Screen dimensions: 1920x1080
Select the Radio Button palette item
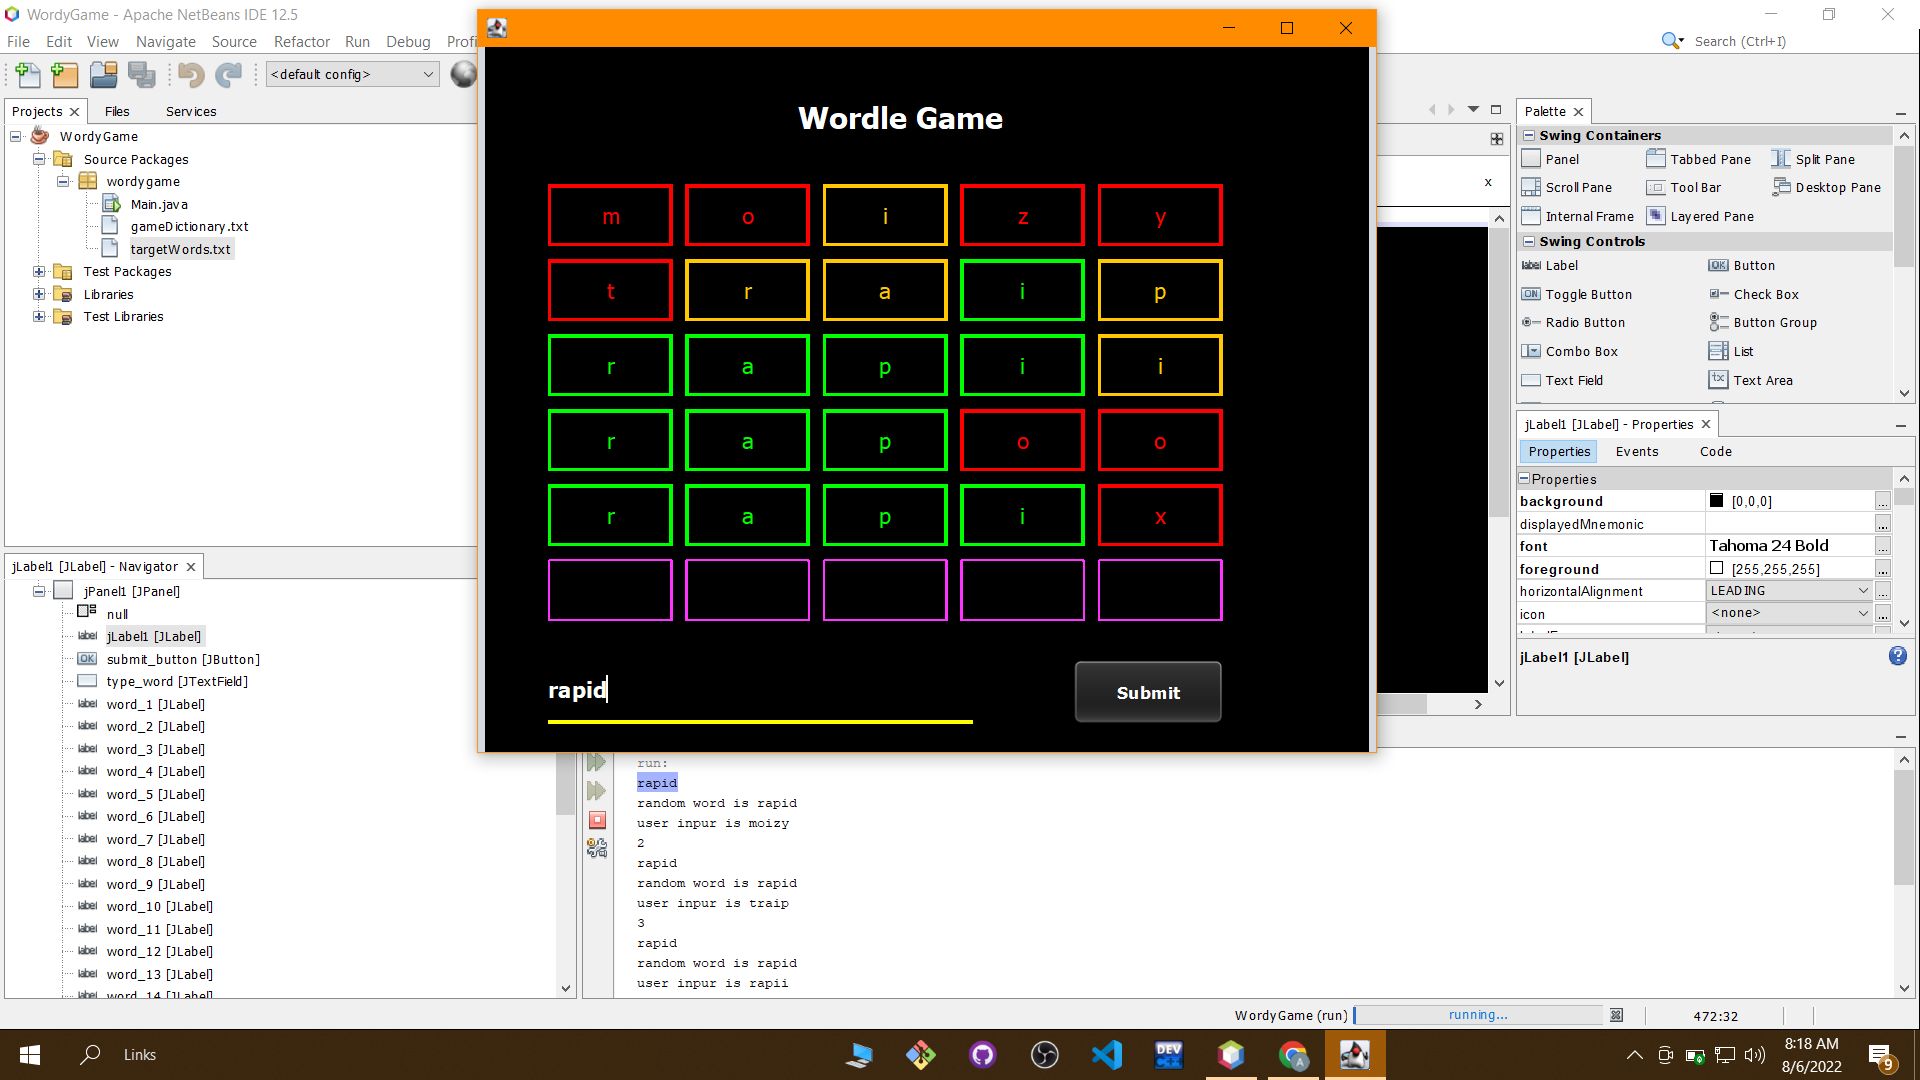(x=1584, y=322)
